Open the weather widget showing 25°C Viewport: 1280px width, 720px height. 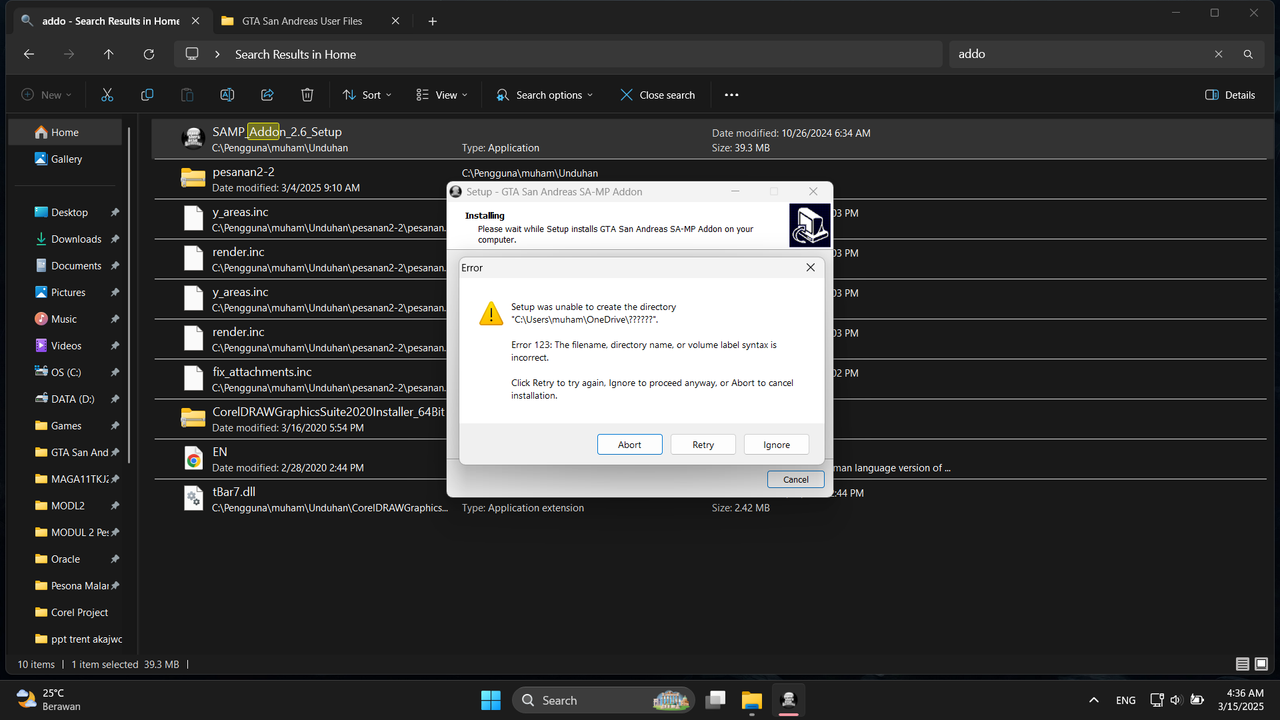50,699
